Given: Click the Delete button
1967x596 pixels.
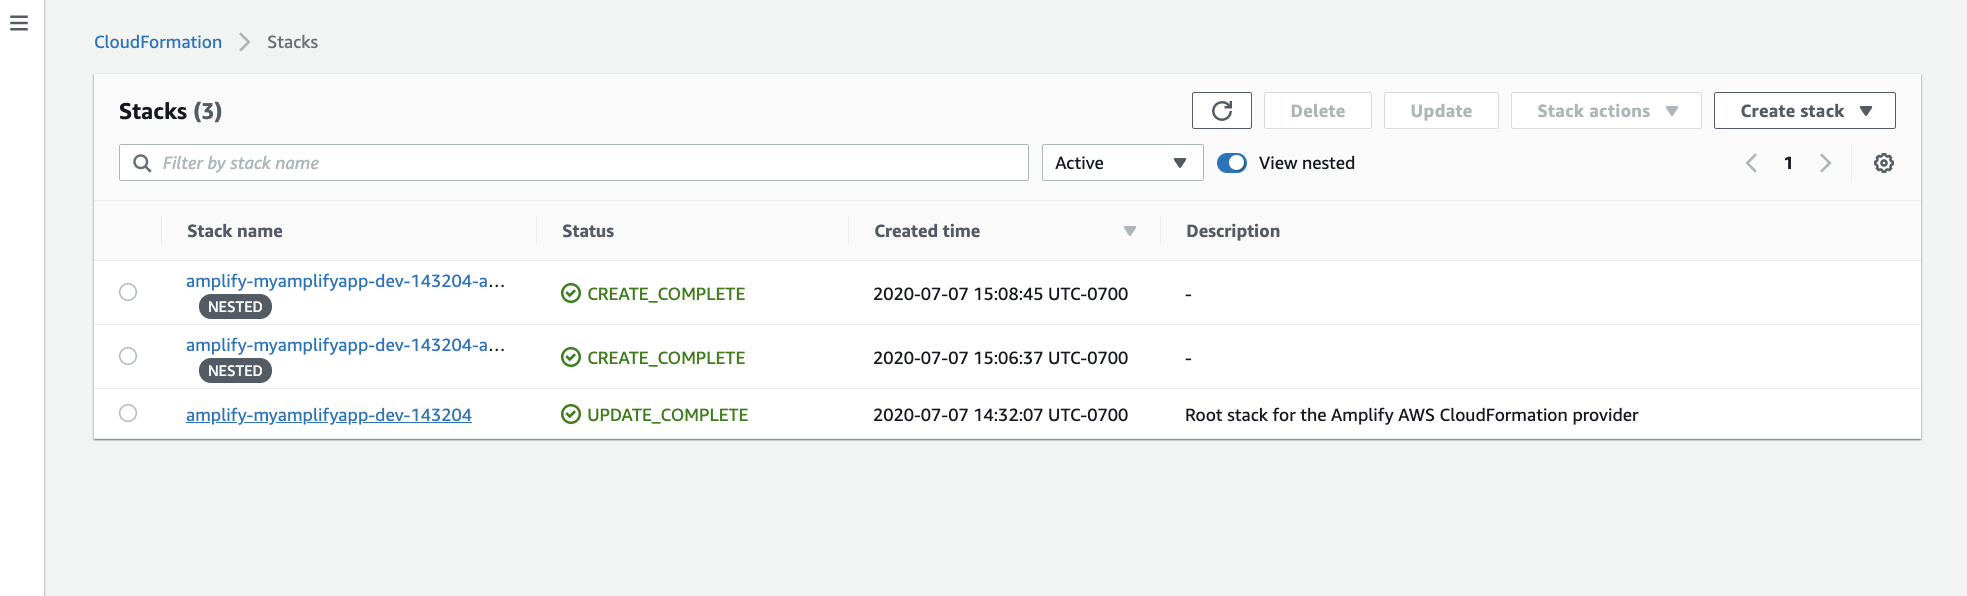Looking at the screenshot, I should click(1317, 111).
